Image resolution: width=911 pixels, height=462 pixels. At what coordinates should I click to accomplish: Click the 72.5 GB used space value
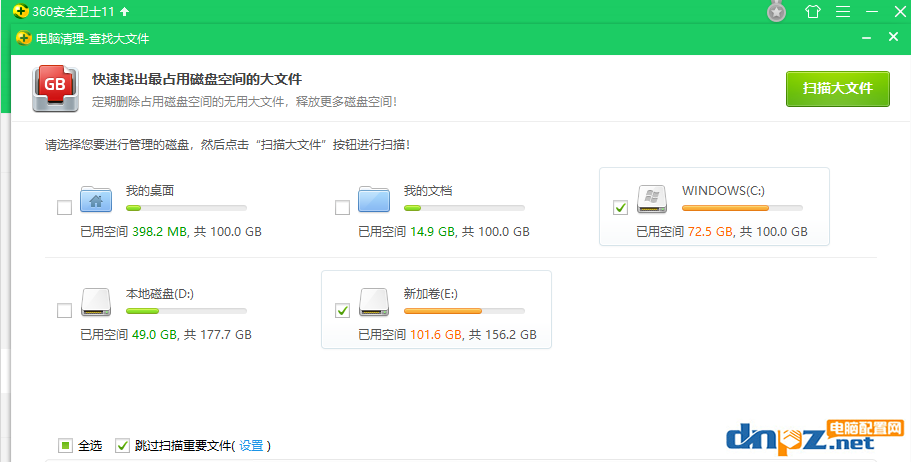point(710,232)
